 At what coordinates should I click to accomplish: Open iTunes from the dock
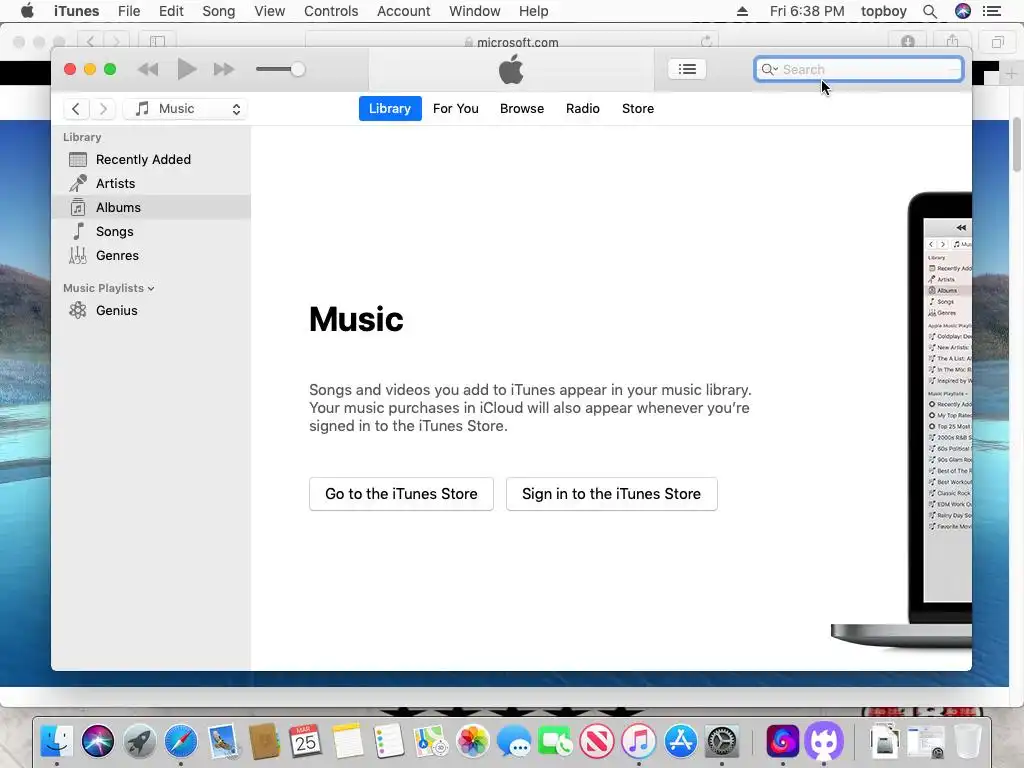click(639, 741)
